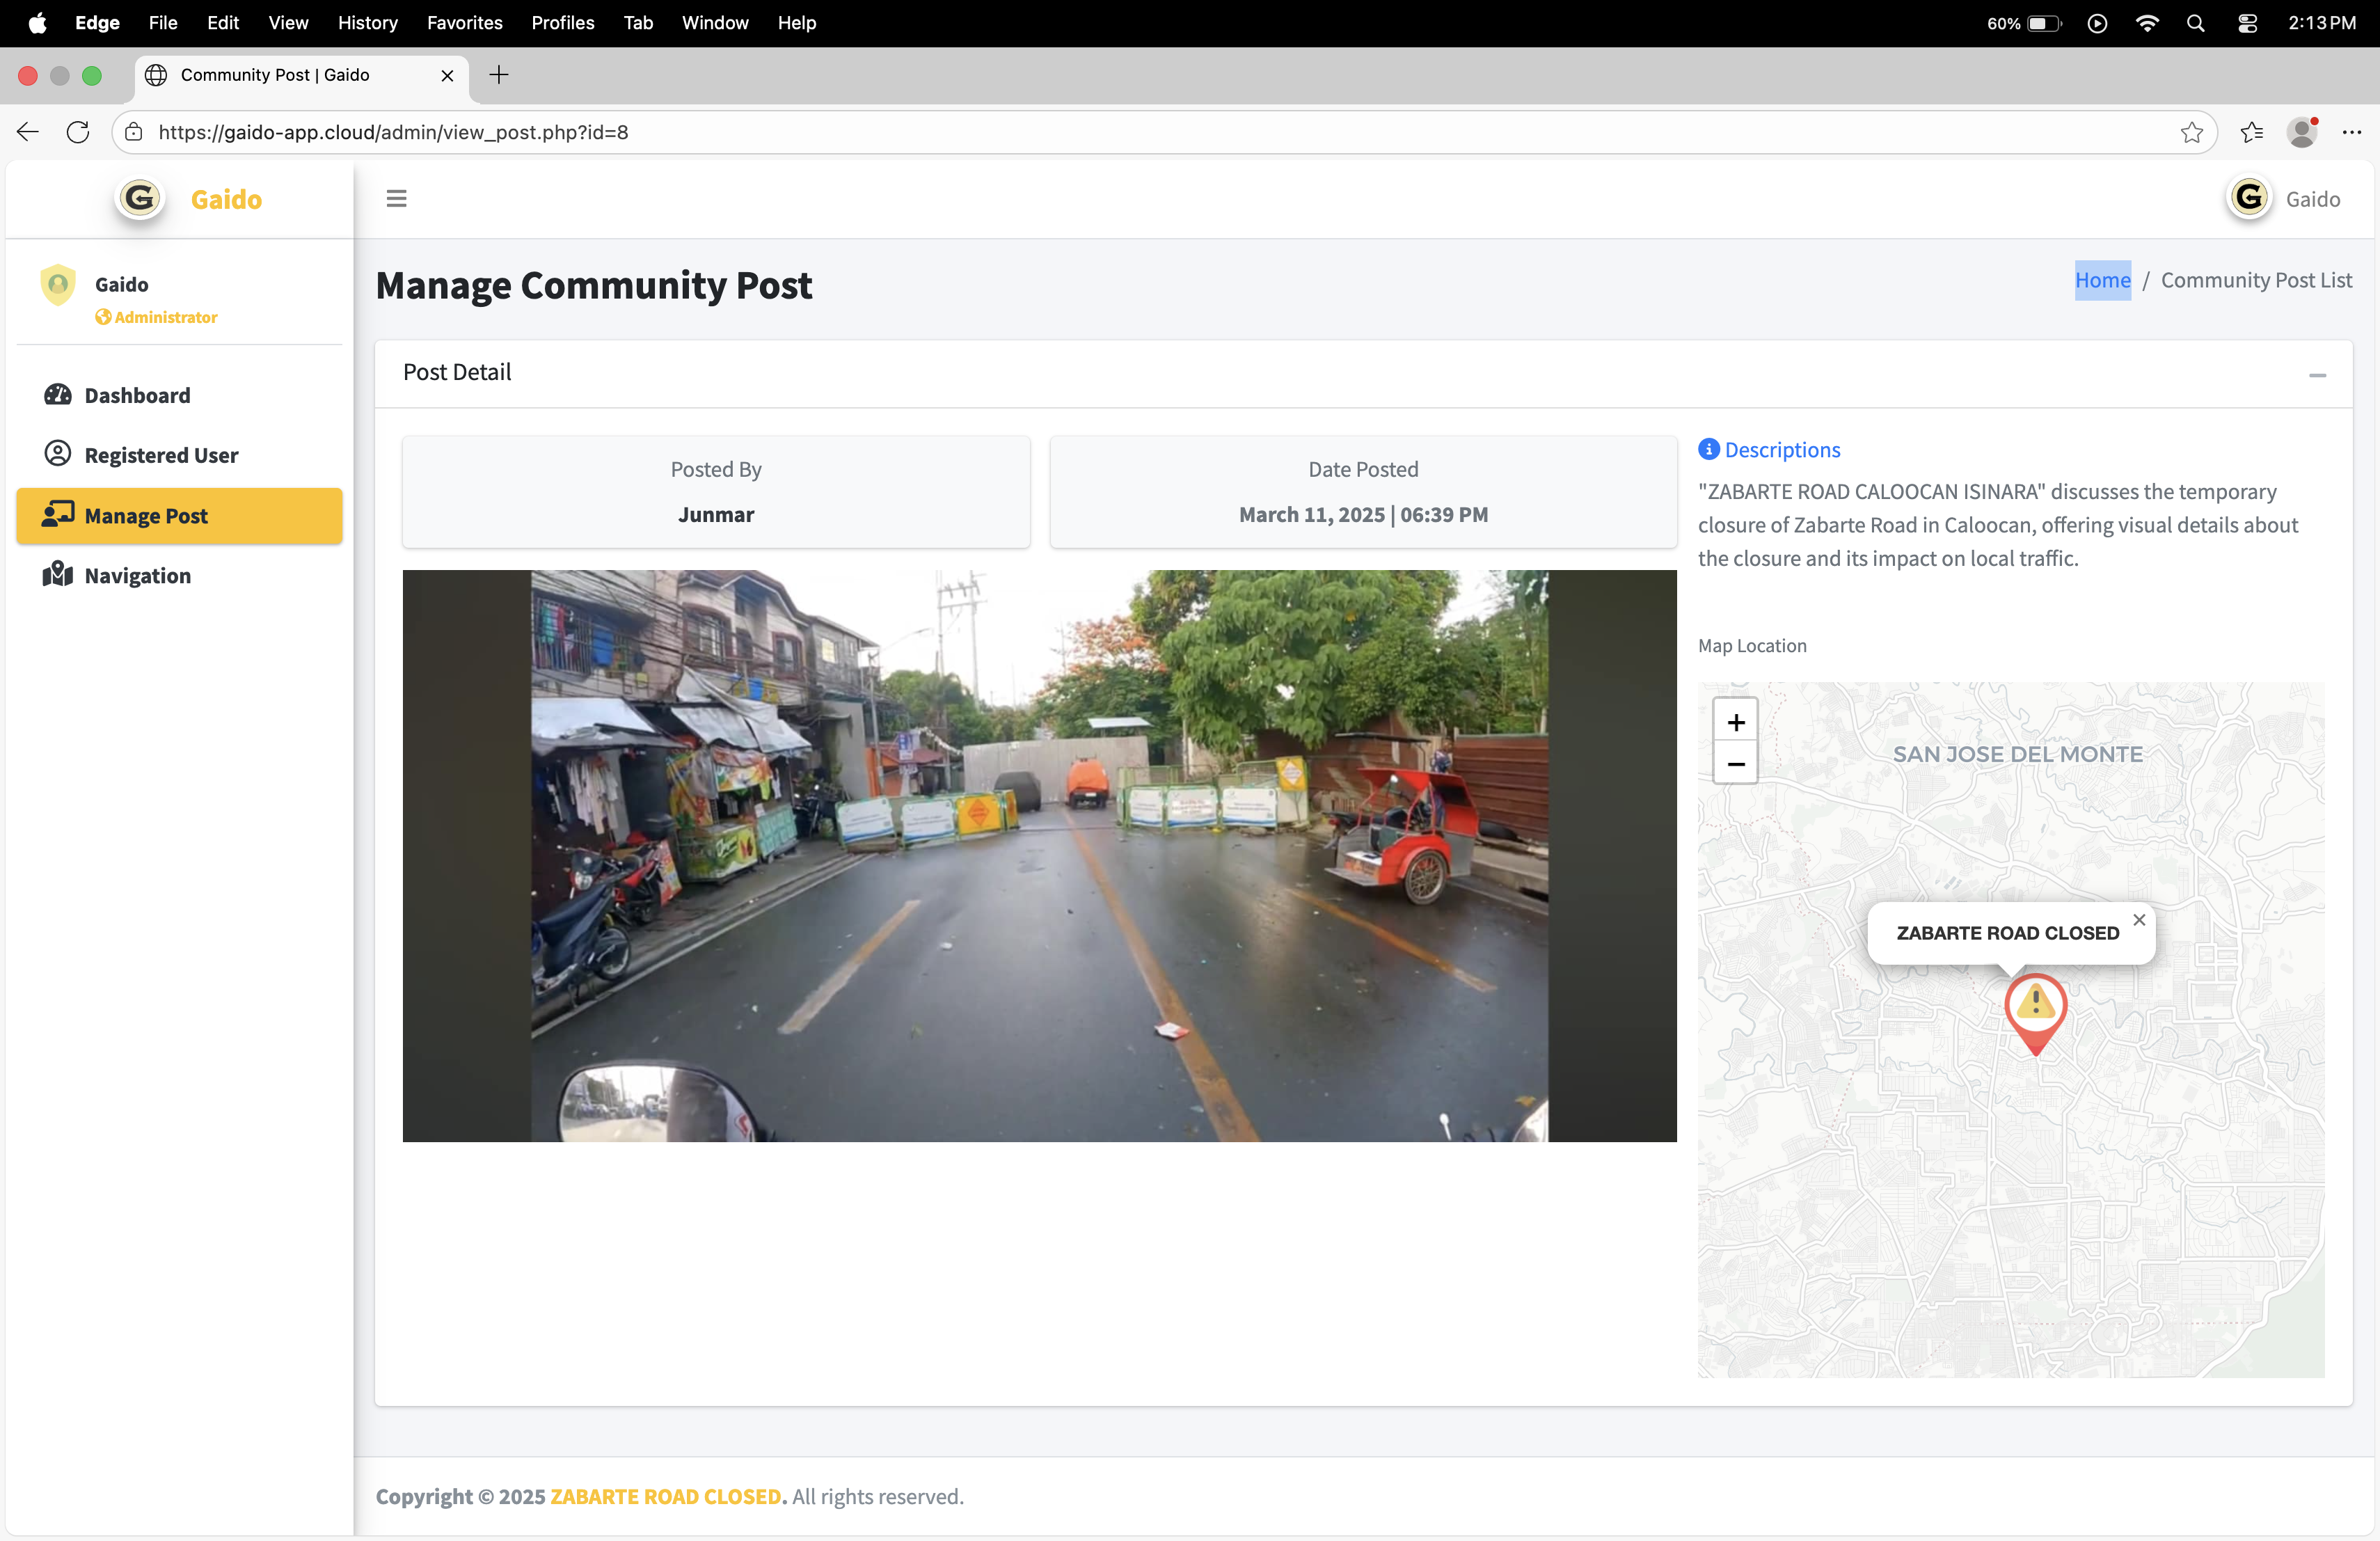Click the Gaido profile avatar top right
The height and width of the screenshot is (1541, 2380).
click(2249, 198)
